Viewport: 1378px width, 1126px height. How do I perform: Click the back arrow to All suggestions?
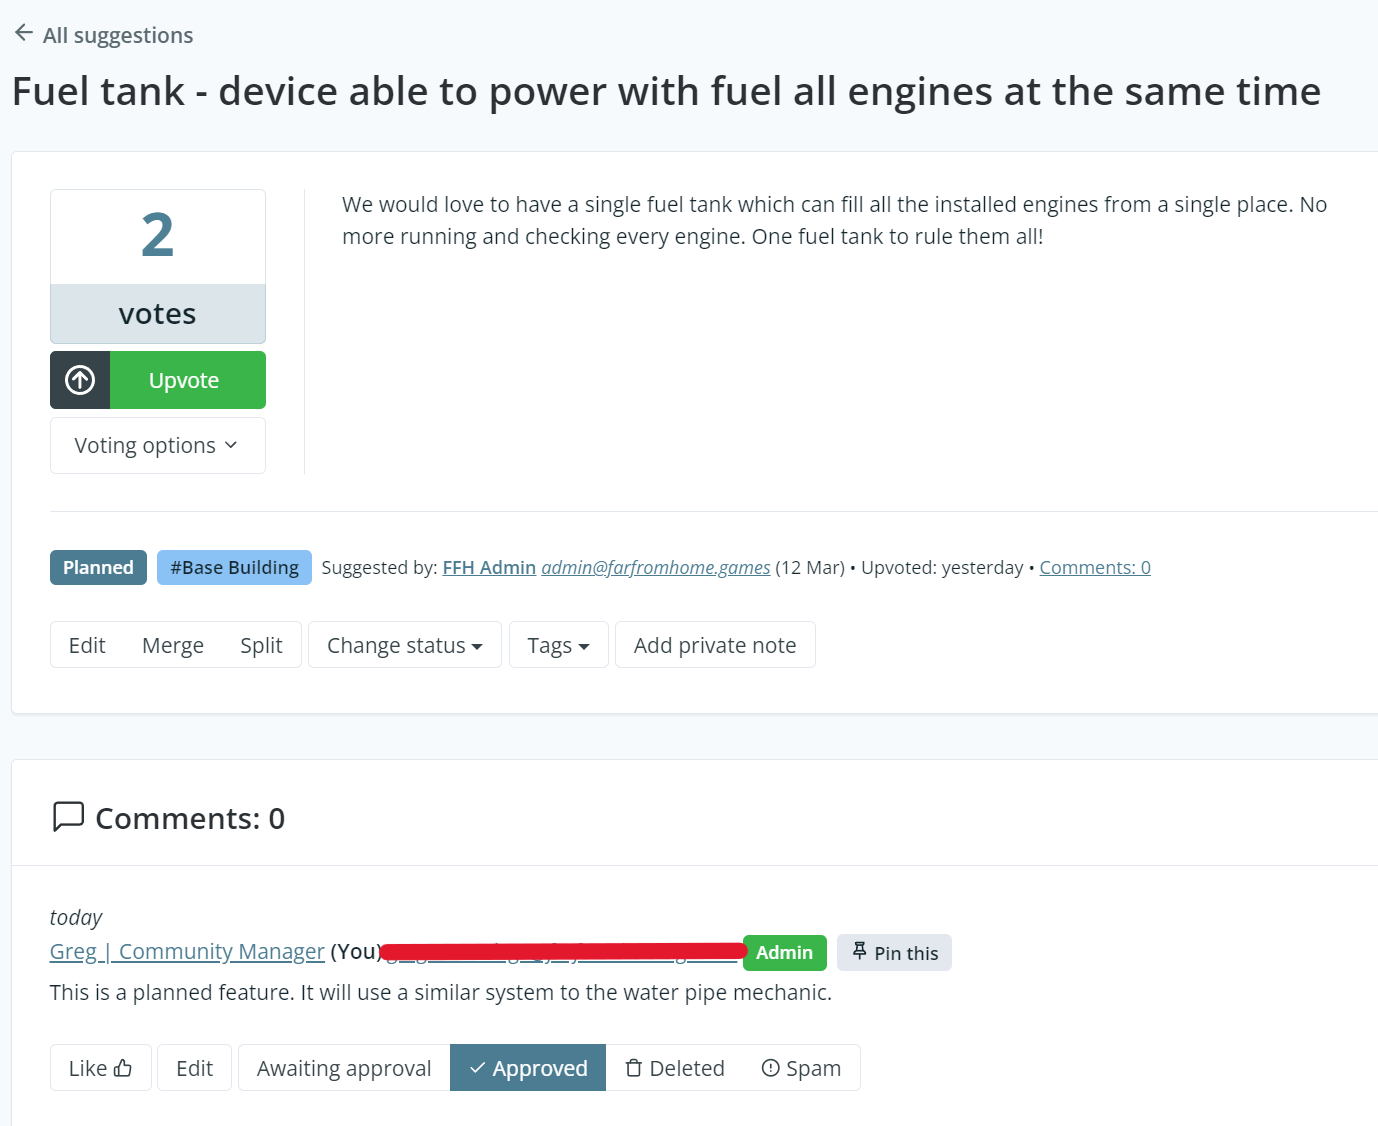(x=24, y=33)
